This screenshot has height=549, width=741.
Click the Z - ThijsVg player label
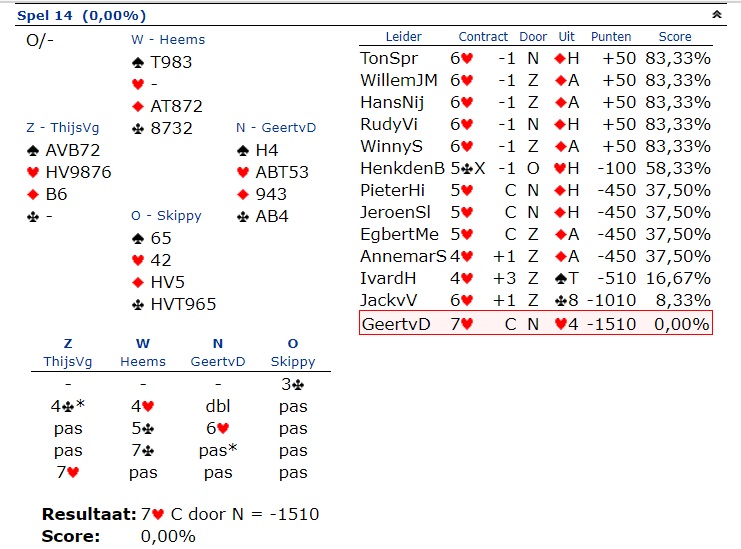(63, 128)
